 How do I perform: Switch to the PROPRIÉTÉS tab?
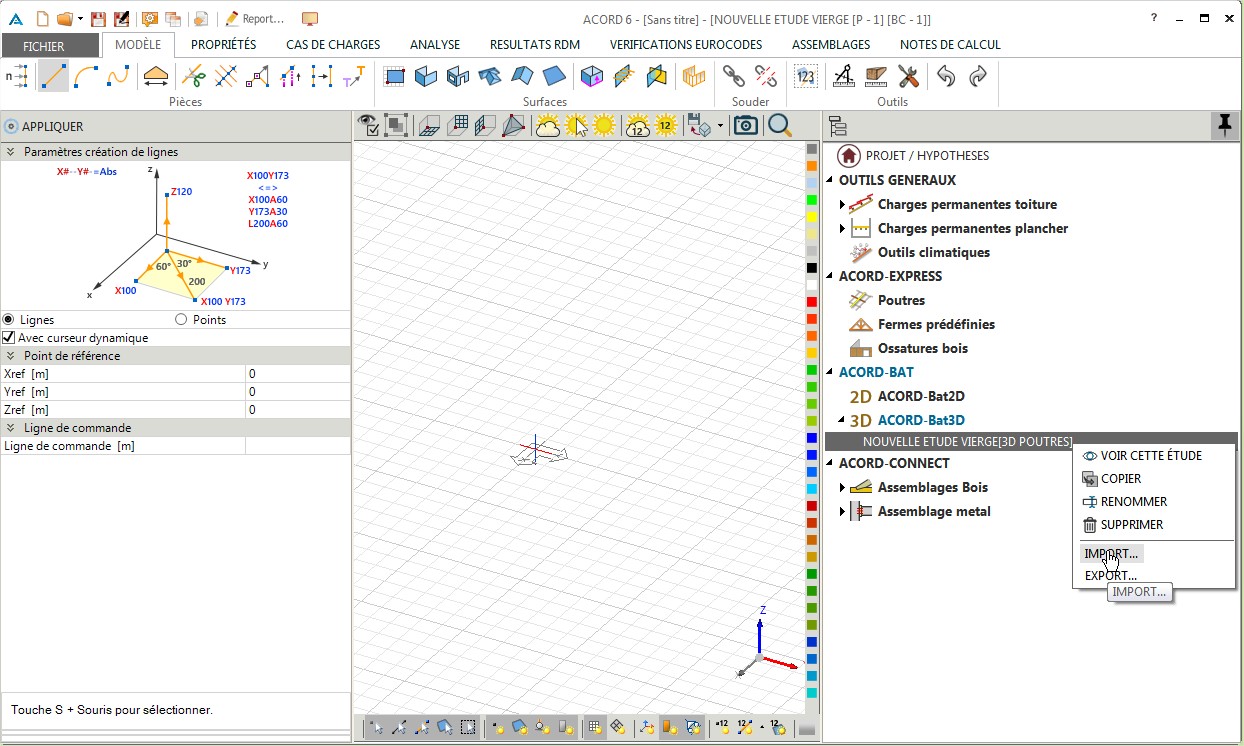click(x=224, y=45)
